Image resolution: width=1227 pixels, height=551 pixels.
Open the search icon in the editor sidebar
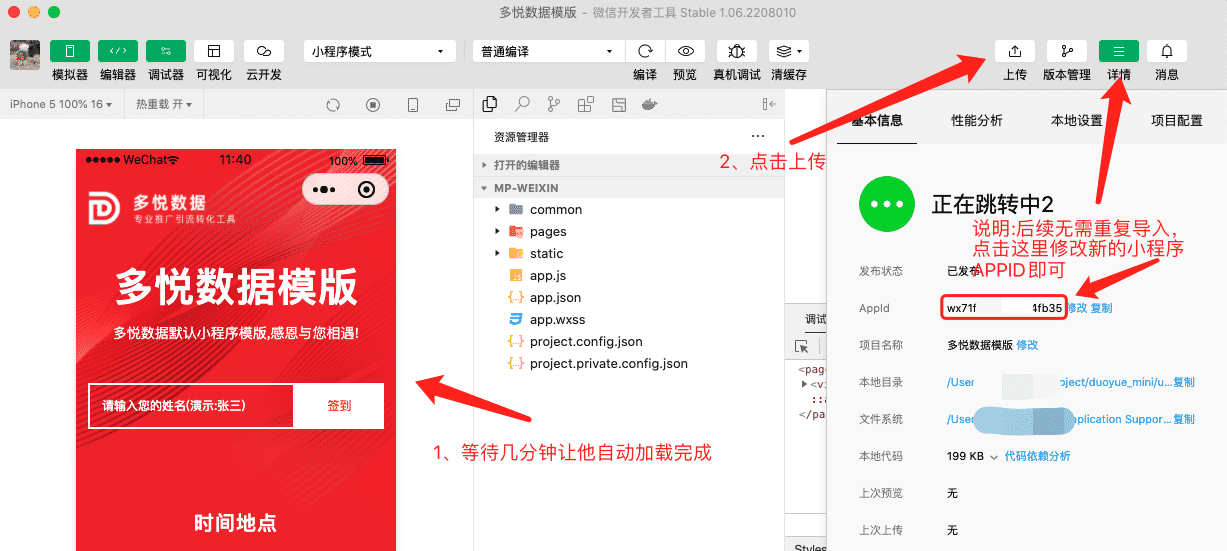point(522,104)
